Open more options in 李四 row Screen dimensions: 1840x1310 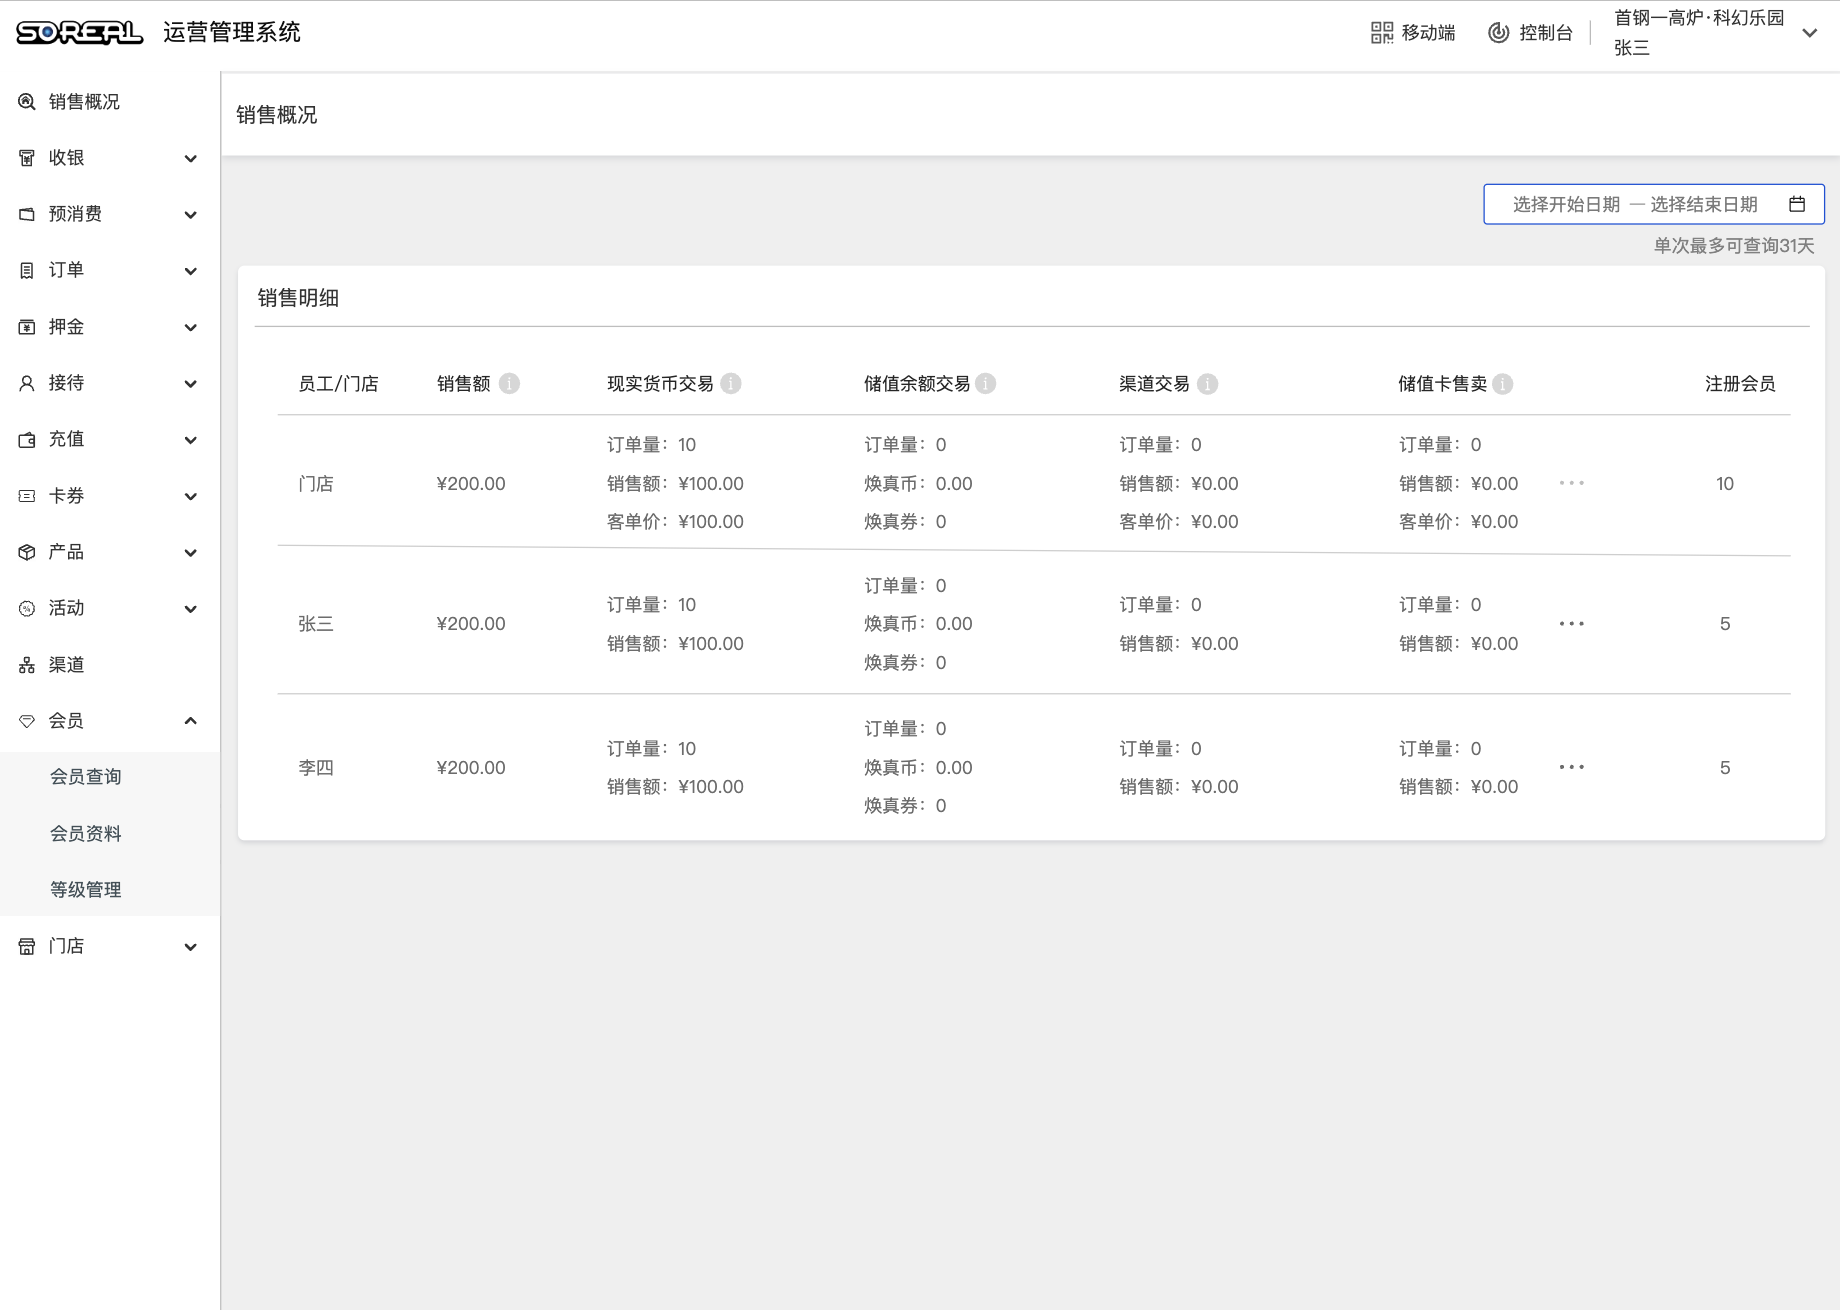click(1572, 767)
